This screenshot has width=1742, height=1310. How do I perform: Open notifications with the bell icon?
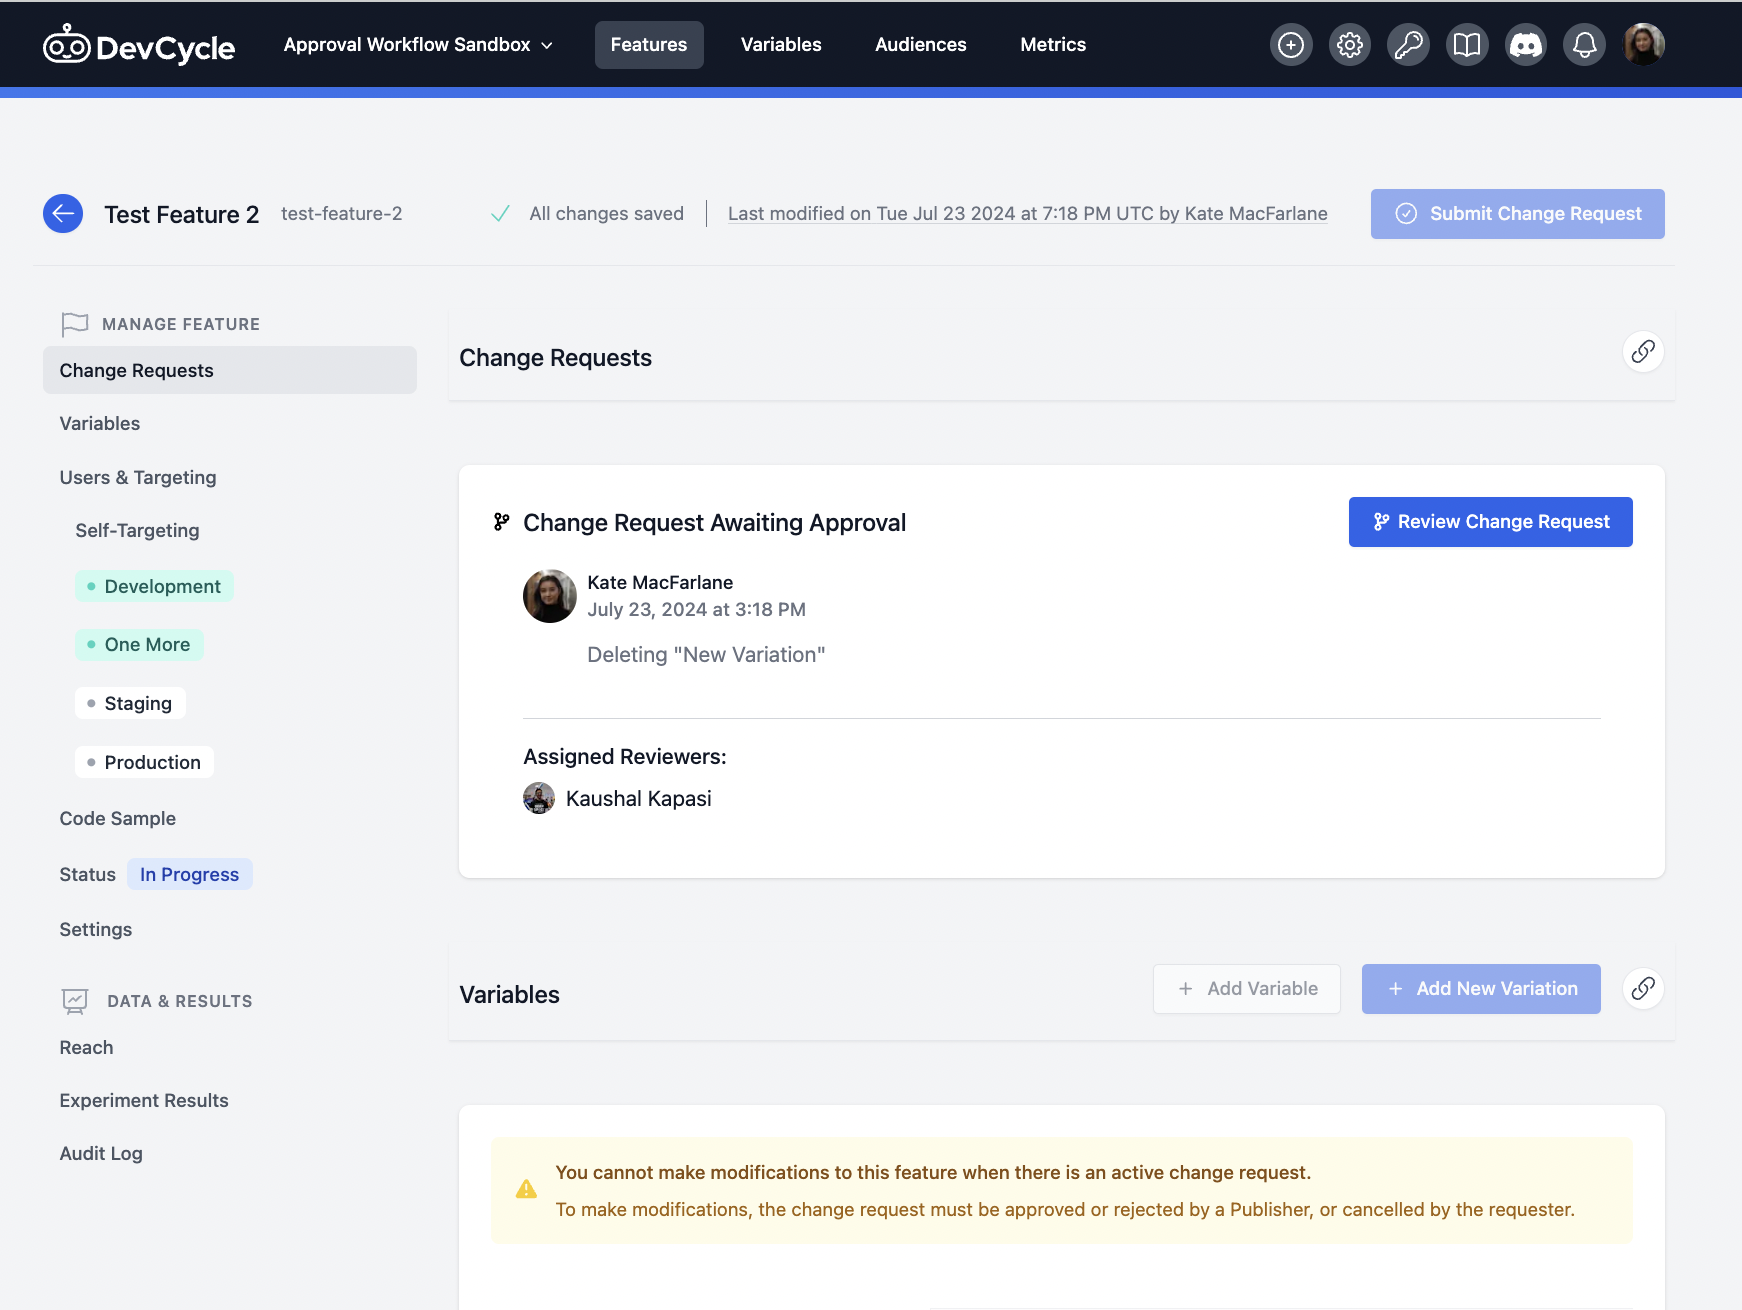point(1583,44)
